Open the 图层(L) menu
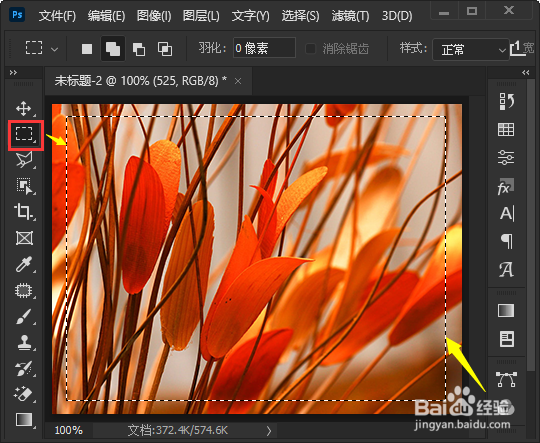This screenshot has height=443, width=540. click(201, 16)
